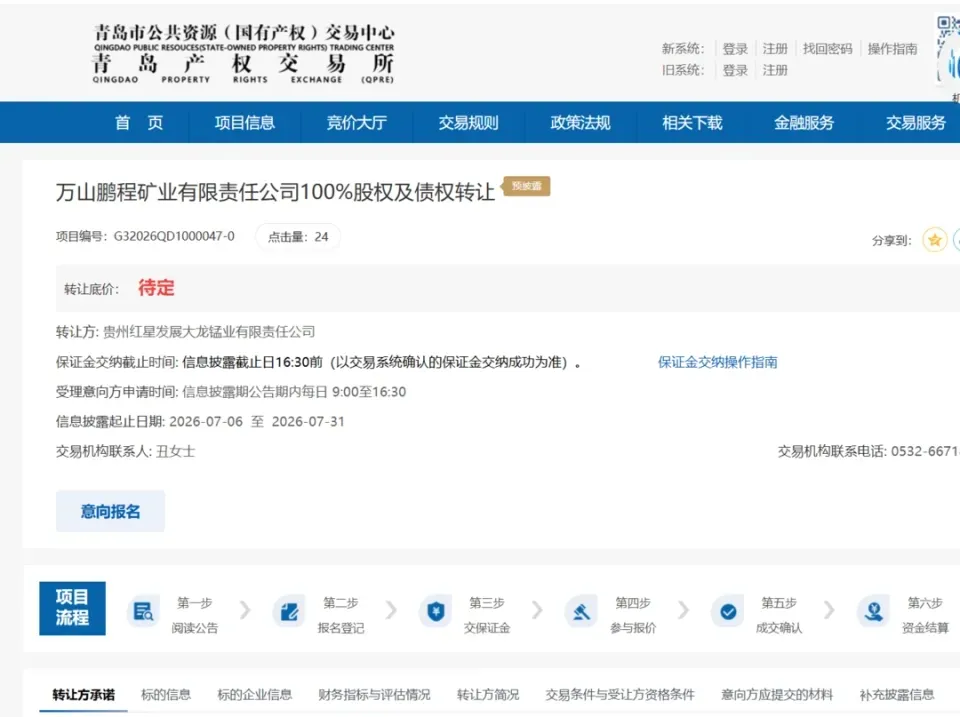Open the 操作指南 link in header
This screenshot has width=960, height=717.
(892, 48)
